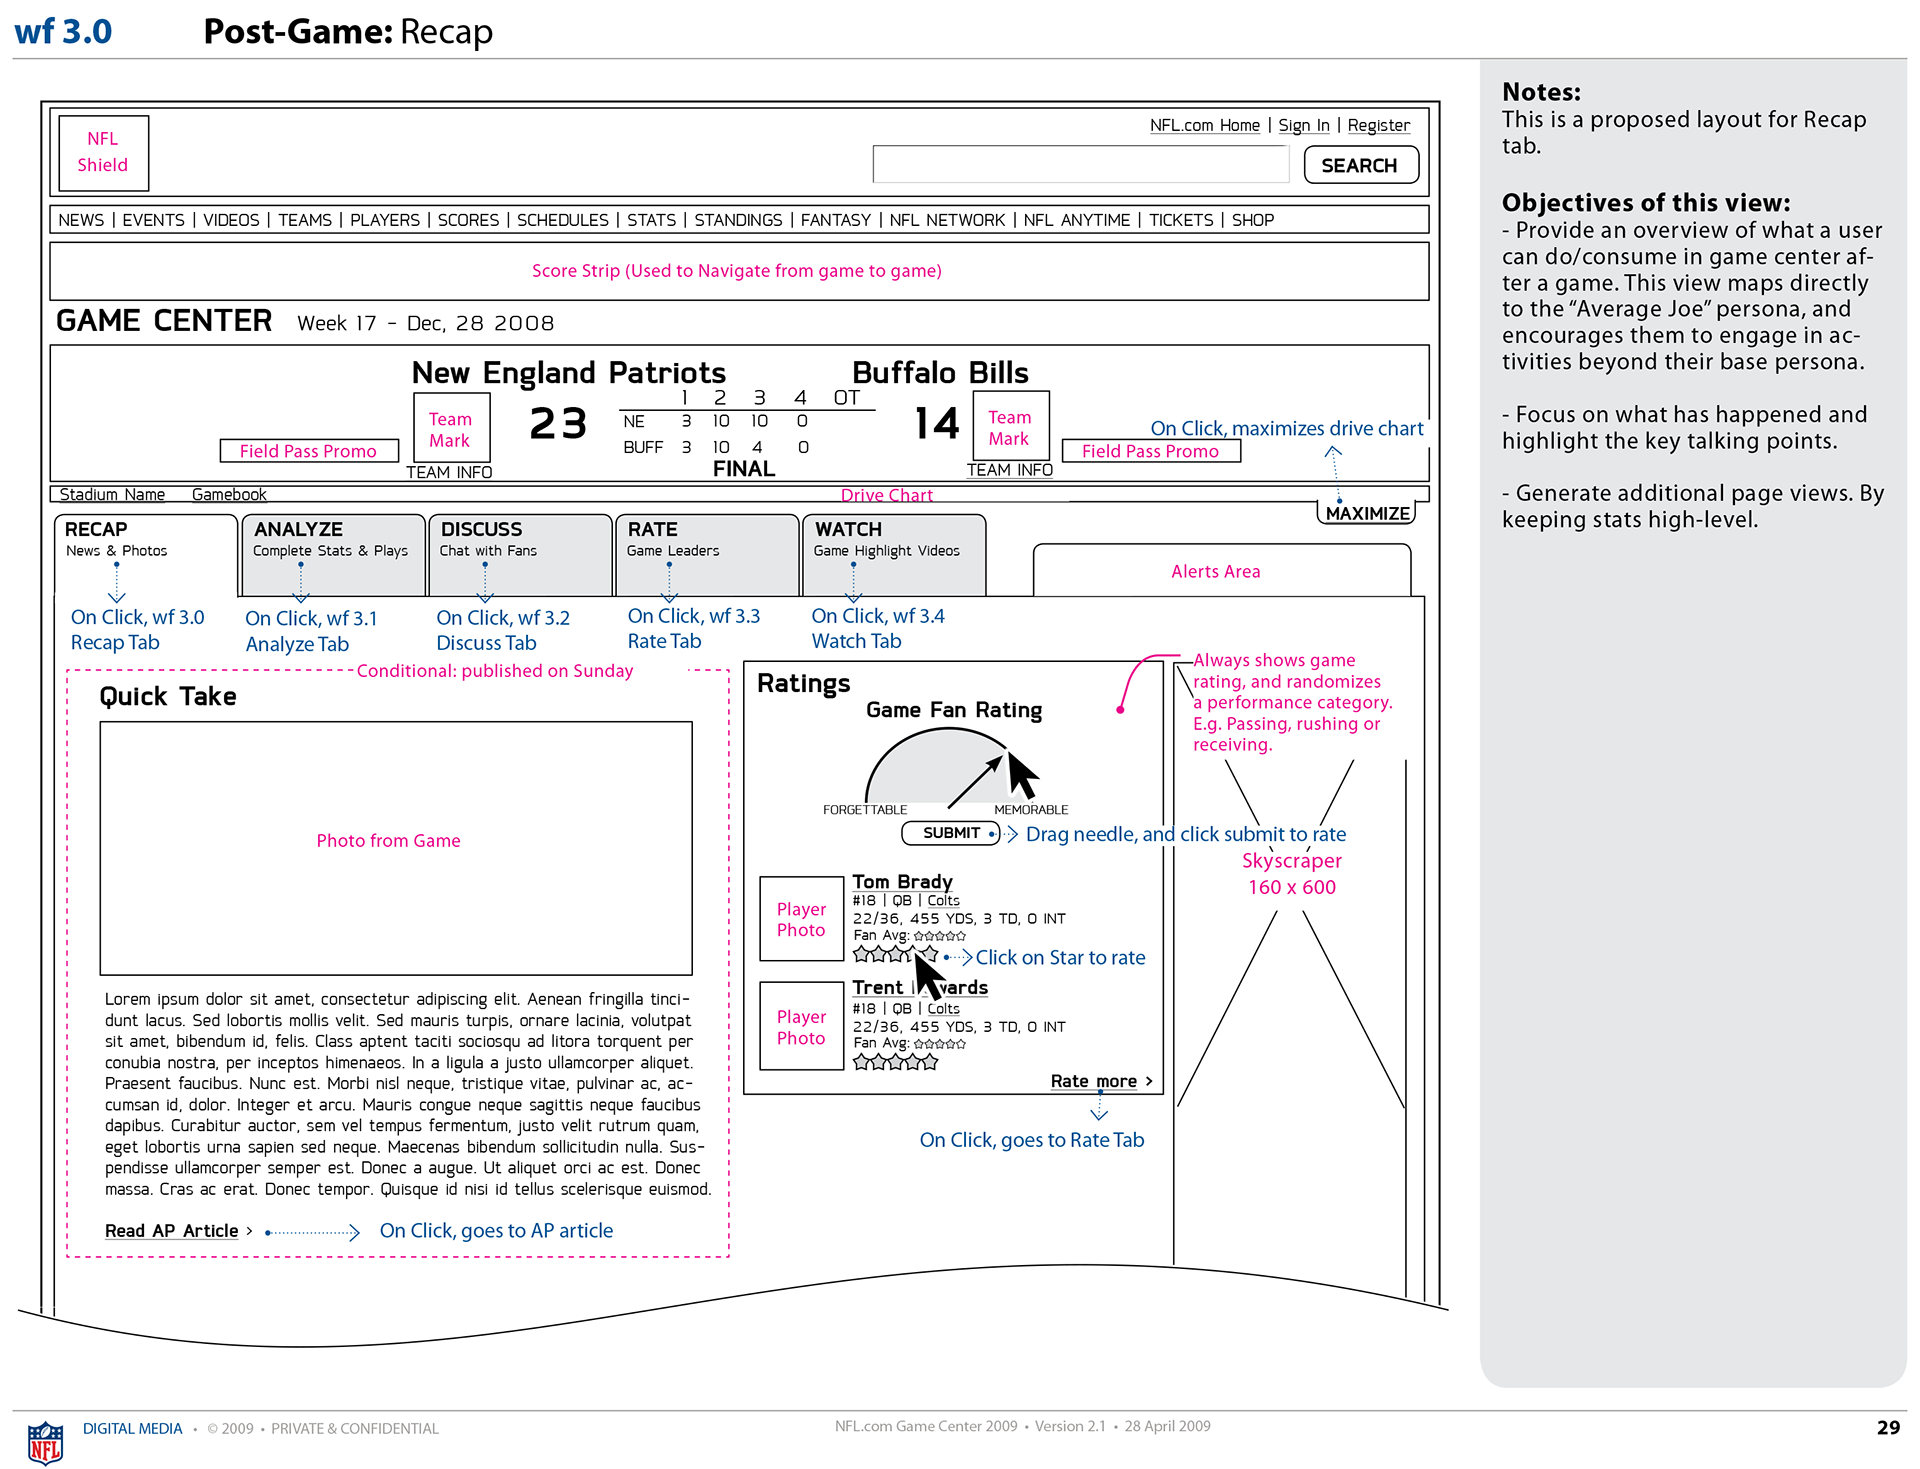Open the Trent Edwards player name link
The width and height of the screenshot is (1920, 1469).
coord(920,987)
